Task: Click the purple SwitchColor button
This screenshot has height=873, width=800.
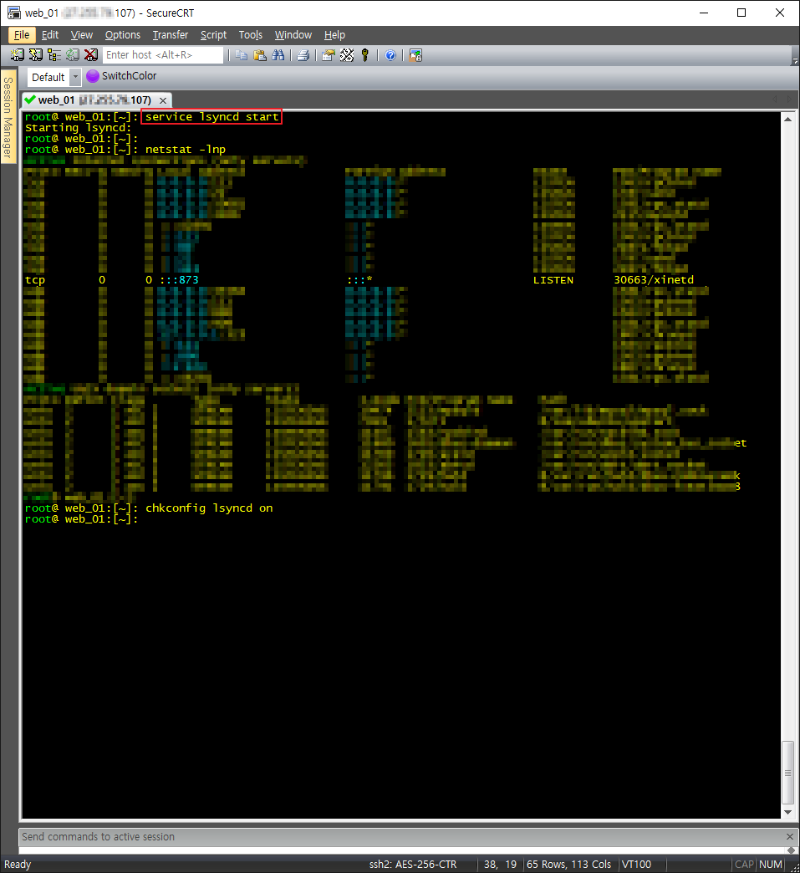Action: (x=121, y=76)
